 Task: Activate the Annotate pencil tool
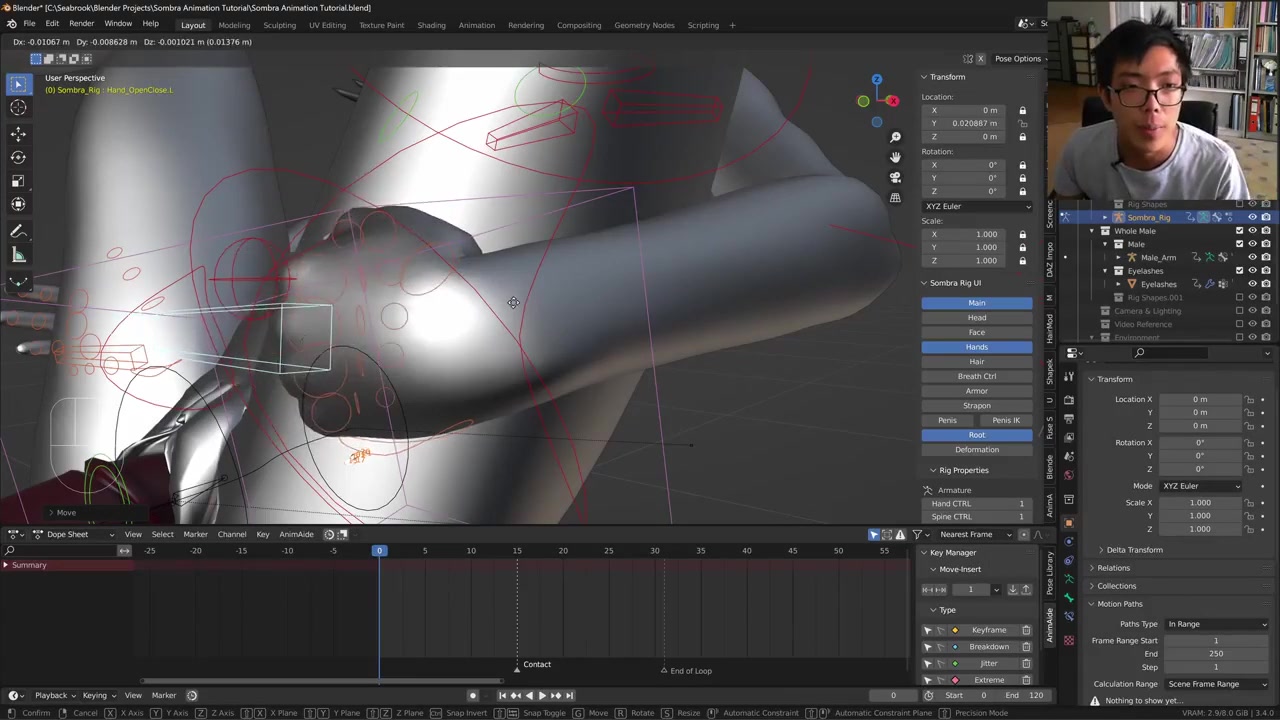point(18,232)
